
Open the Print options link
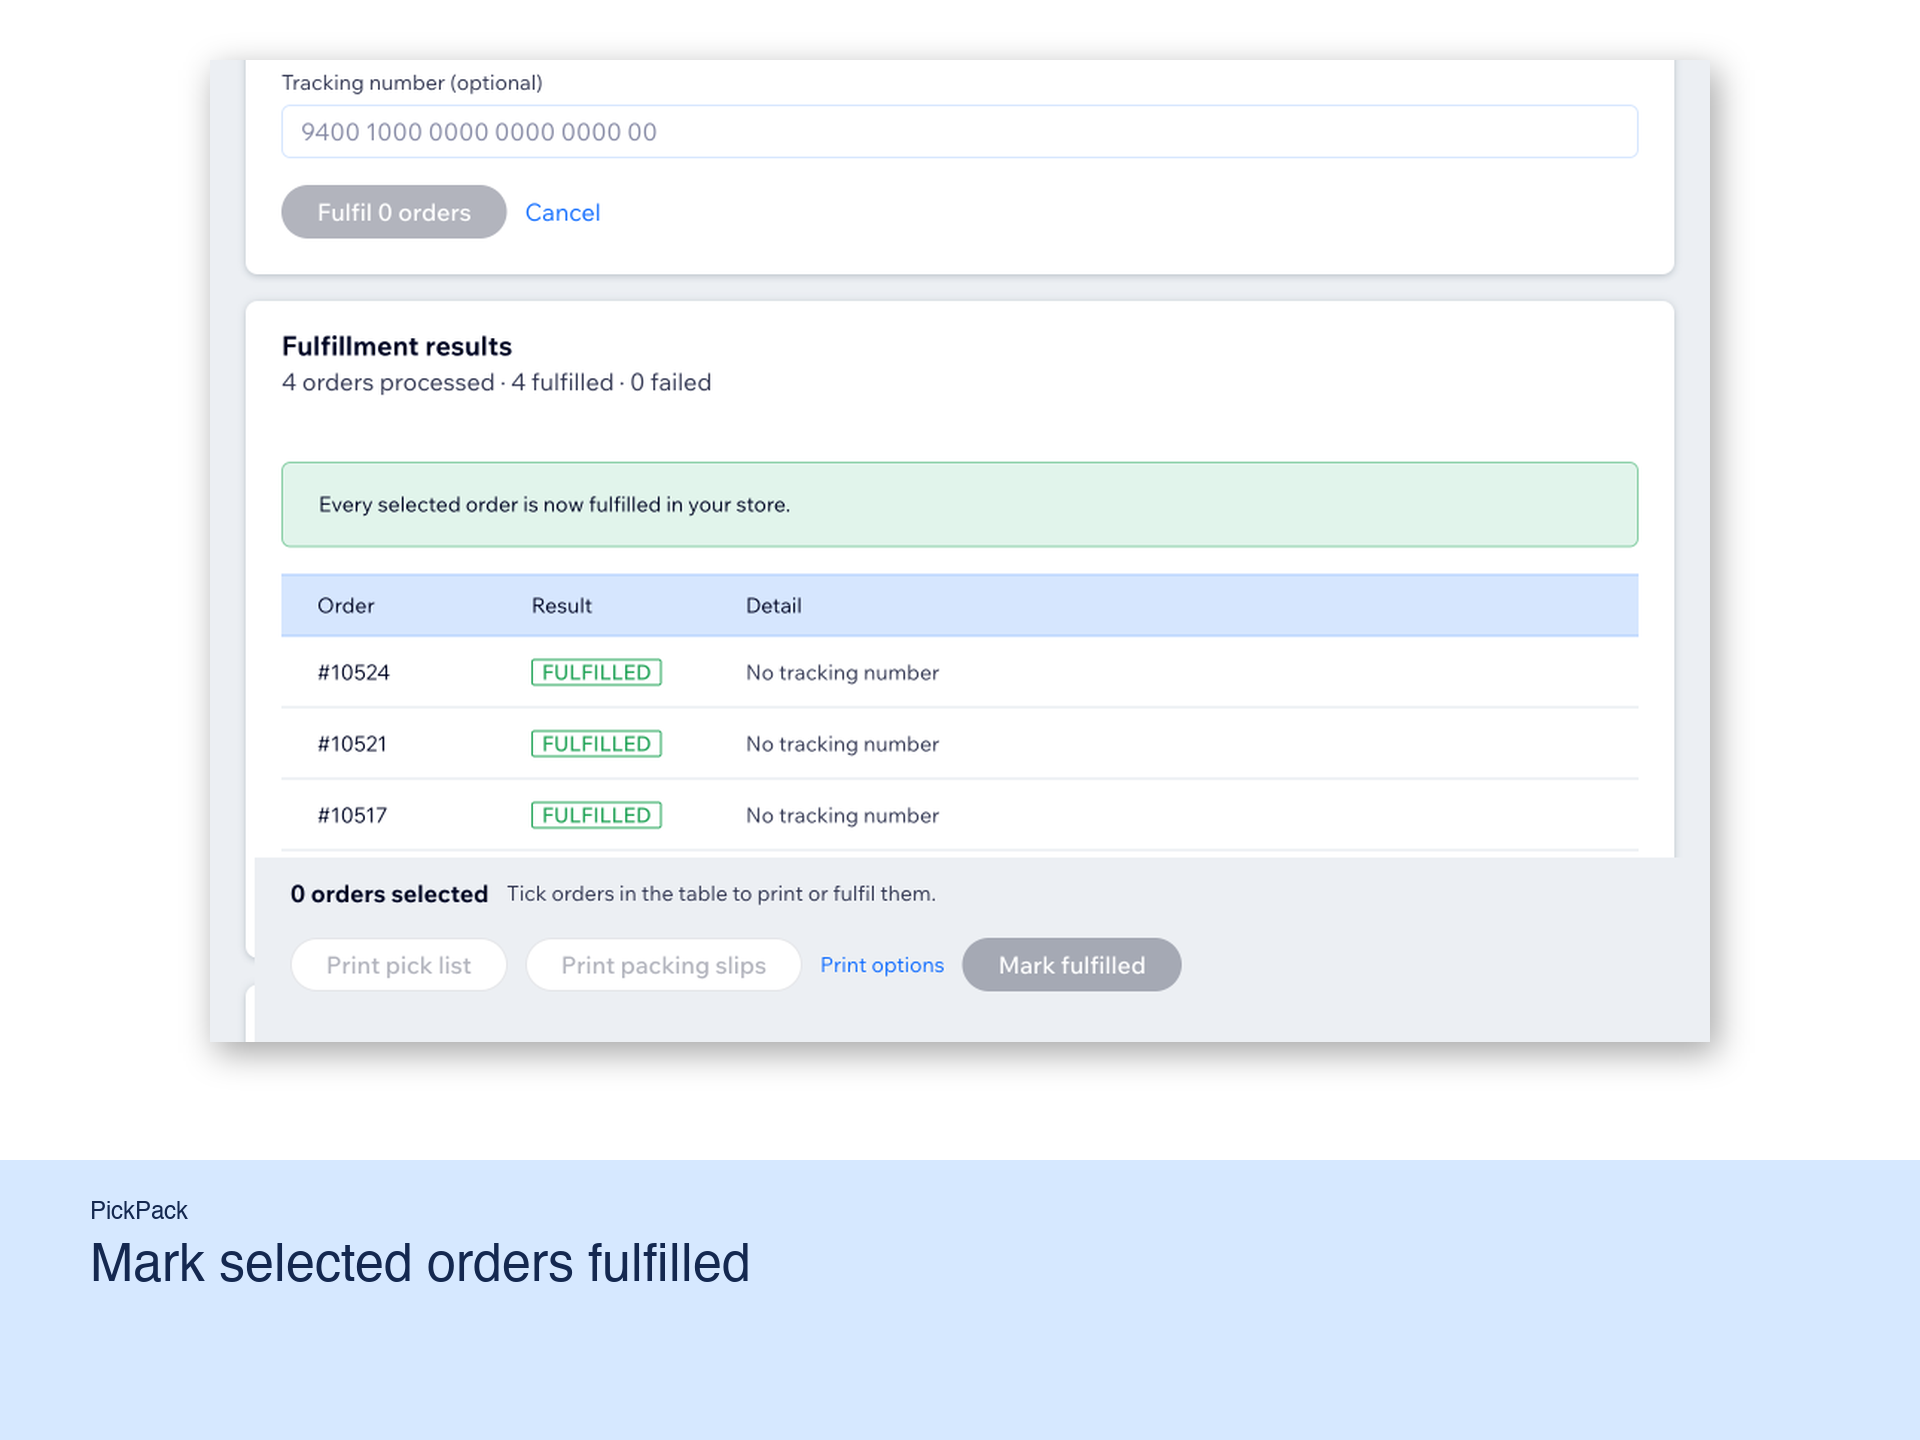pos(882,965)
